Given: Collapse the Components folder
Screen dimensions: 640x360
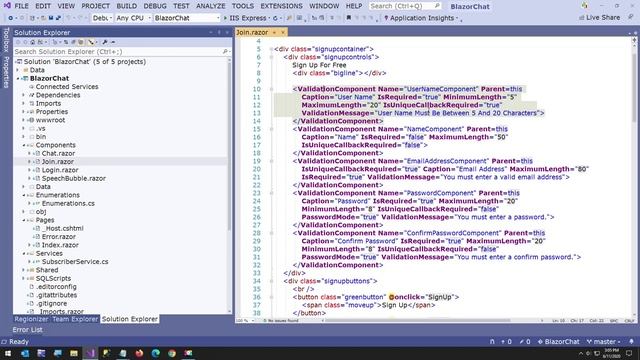Looking at the screenshot, I should (24, 145).
